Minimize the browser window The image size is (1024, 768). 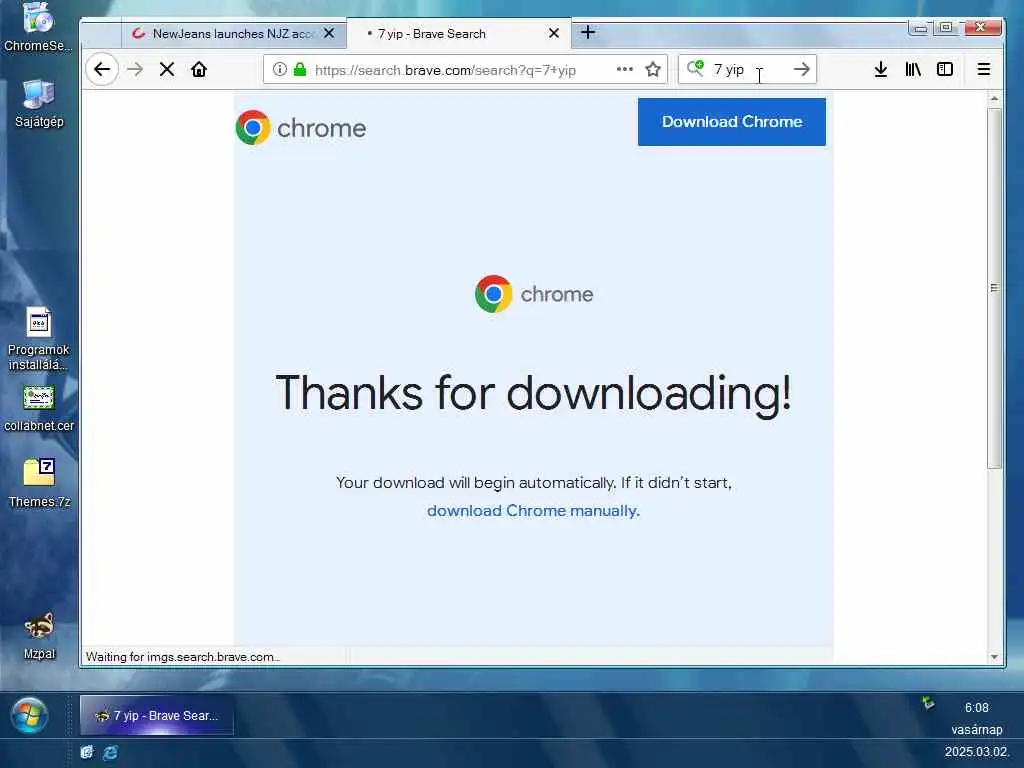[x=920, y=28]
